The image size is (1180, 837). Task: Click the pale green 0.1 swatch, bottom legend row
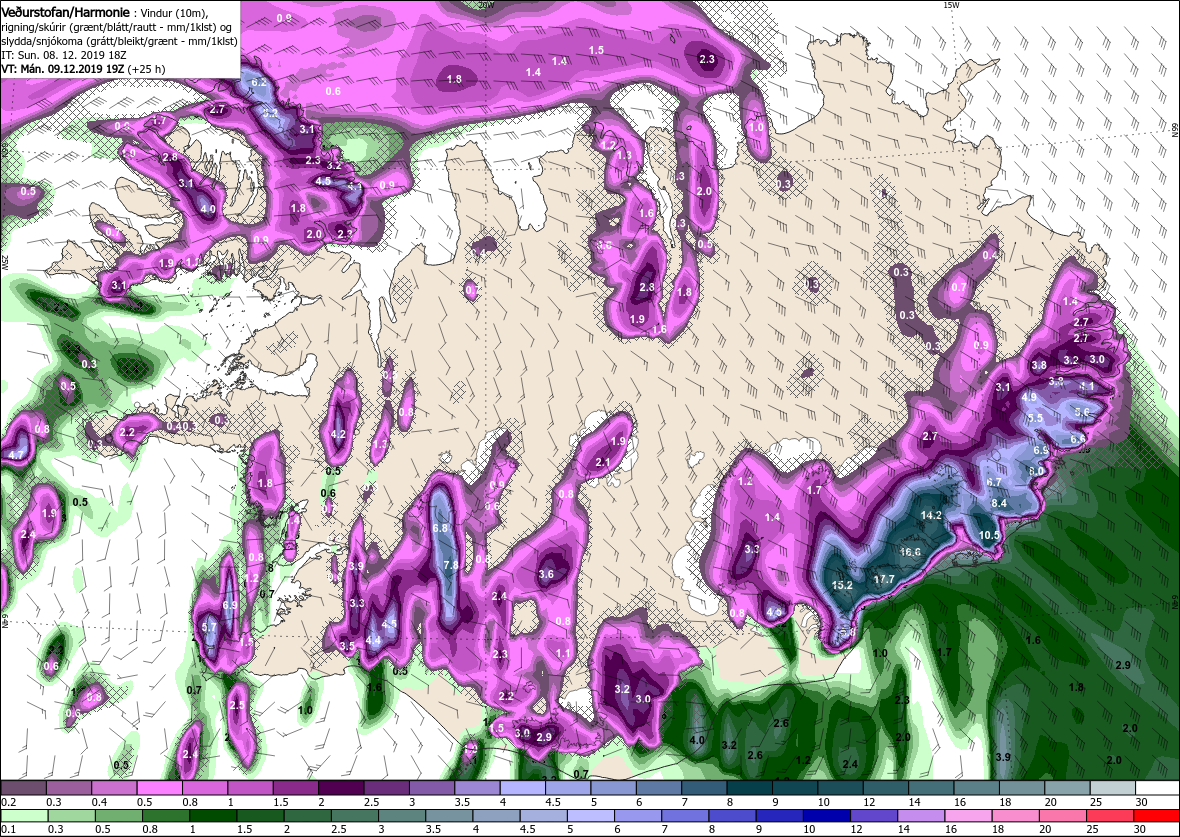pos(23,817)
